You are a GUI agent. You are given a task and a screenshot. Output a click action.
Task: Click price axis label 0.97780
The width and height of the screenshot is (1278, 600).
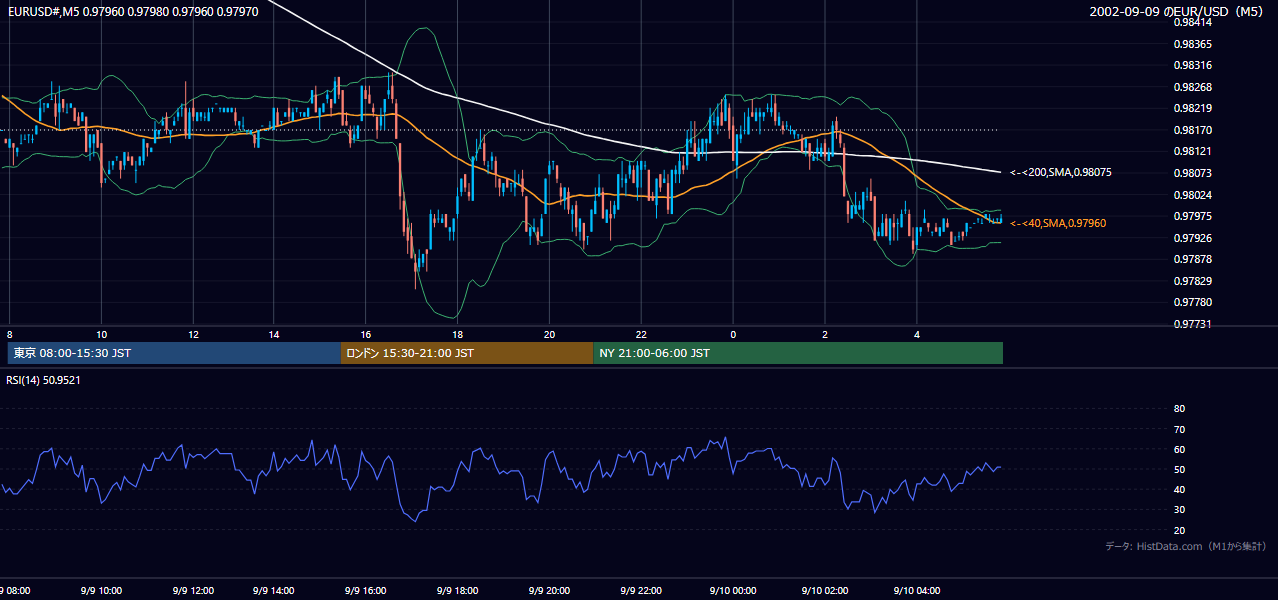pyautogui.click(x=1192, y=302)
